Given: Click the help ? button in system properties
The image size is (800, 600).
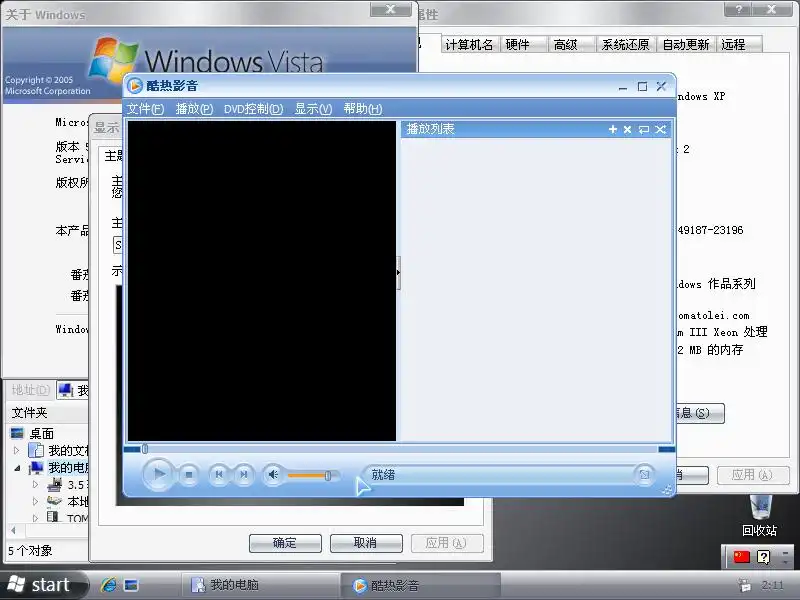Looking at the screenshot, I should coord(739,9).
